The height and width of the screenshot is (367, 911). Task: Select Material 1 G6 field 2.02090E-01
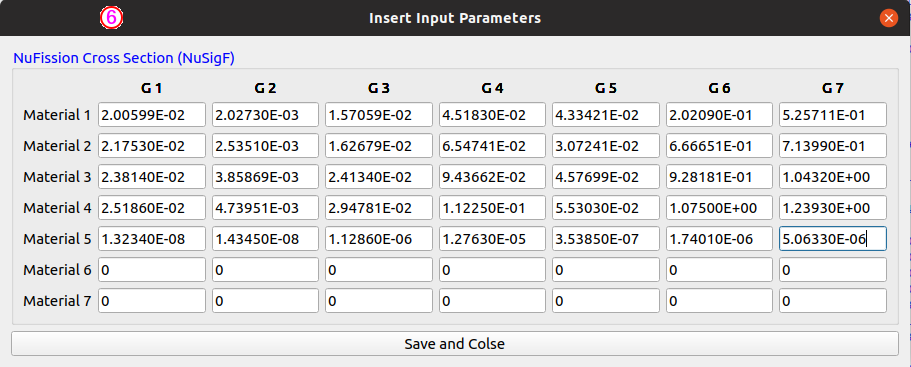[719, 115]
